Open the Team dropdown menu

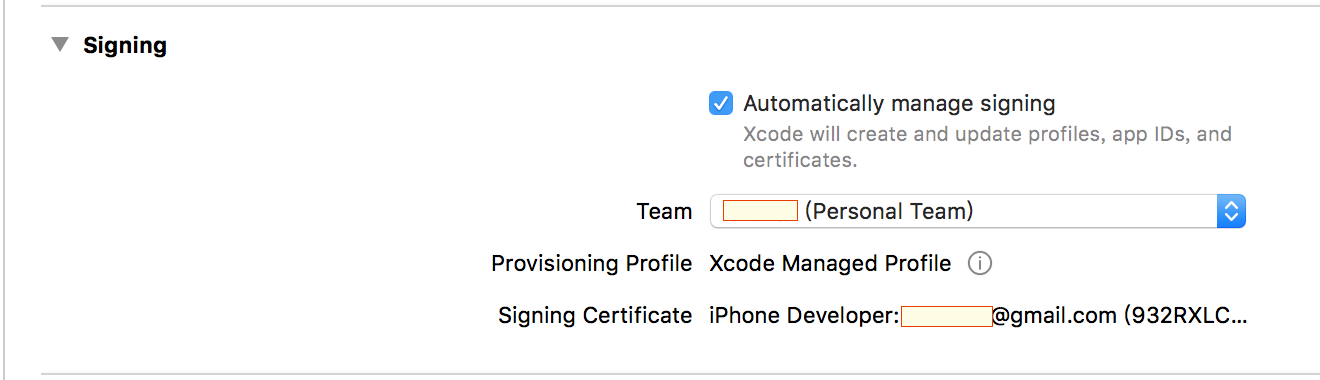(x=978, y=211)
